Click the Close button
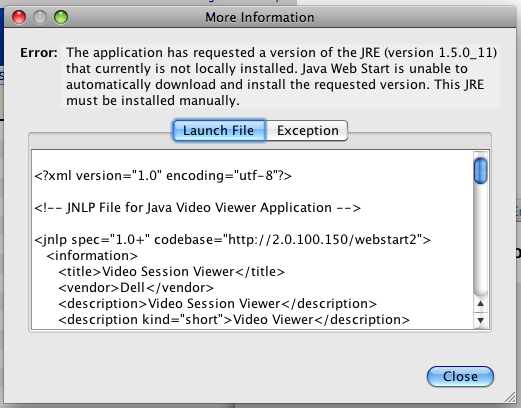This screenshot has width=521, height=408. (460, 377)
